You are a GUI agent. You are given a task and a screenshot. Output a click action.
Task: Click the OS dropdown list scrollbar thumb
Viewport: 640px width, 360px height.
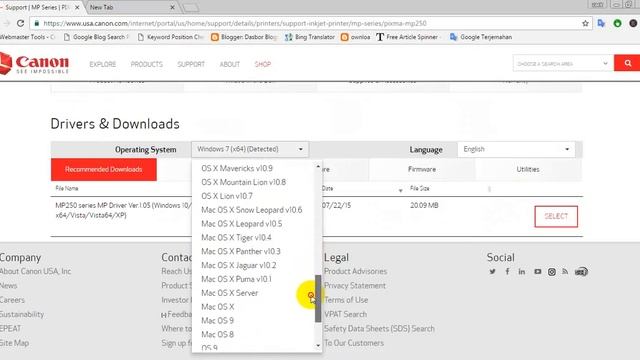[x=318, y=298]
